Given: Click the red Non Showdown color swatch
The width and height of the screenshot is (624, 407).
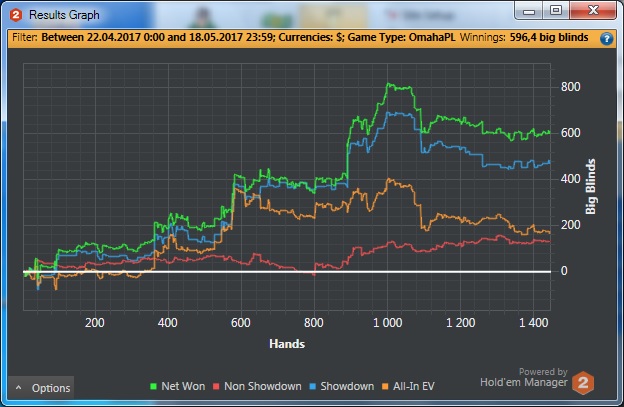Looking at the screenshot, I should (216, 386).
